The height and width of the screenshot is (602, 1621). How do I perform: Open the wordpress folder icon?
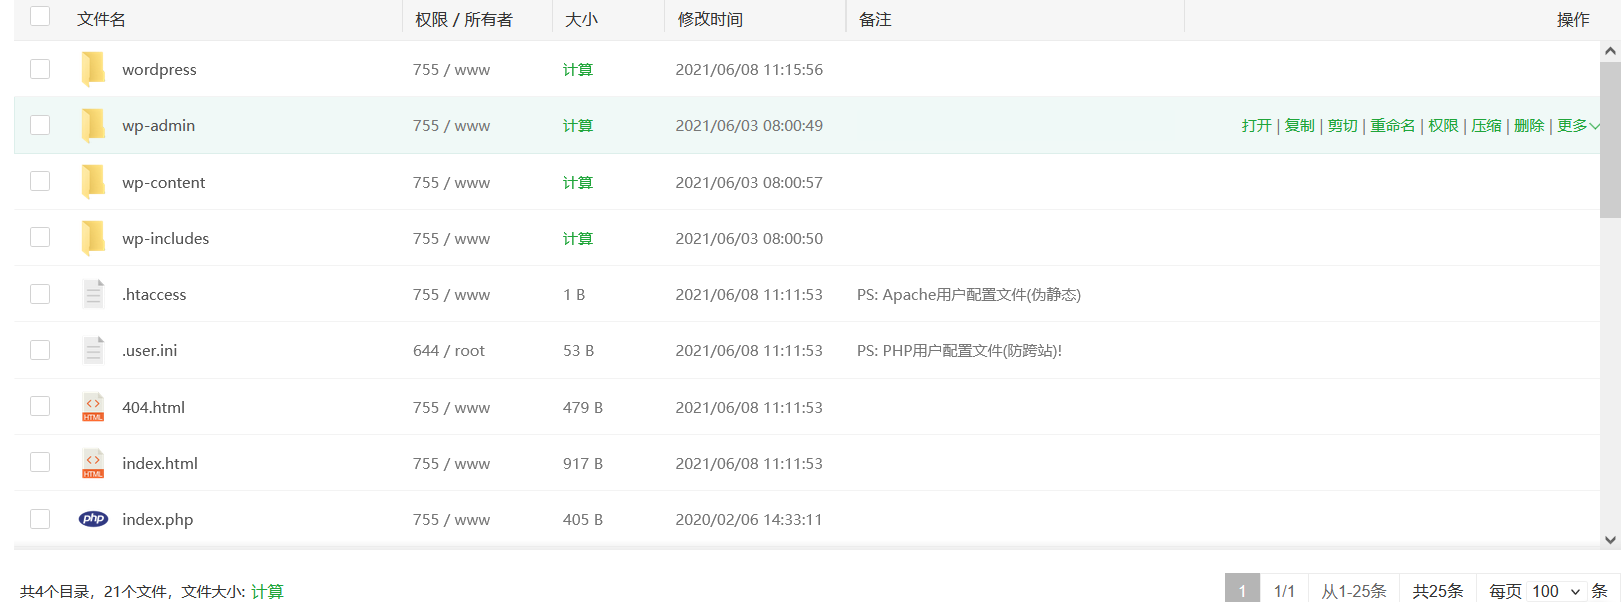coord(93,69)
